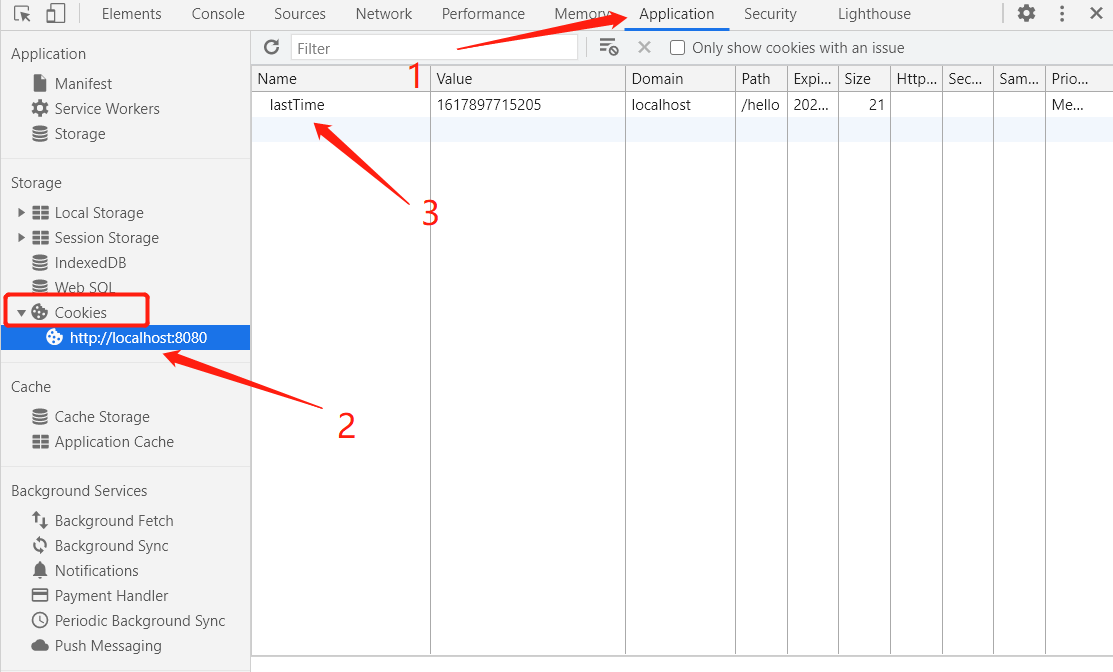The image size is (1113, 672).
Task: Open Cache Storage under Cache
Action: [100, 416]
